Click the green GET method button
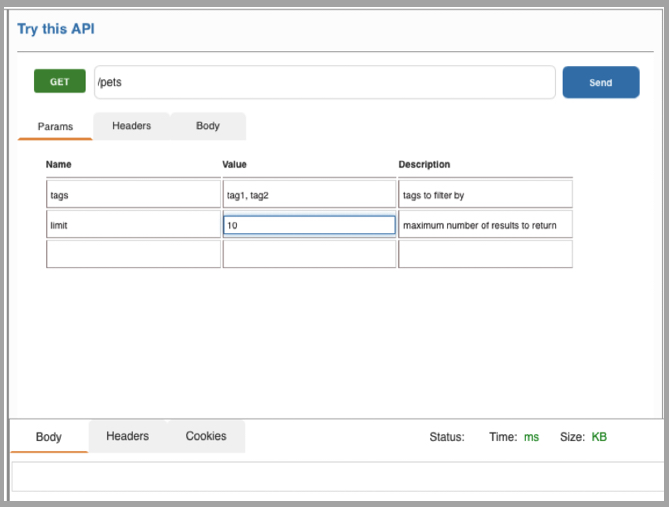The image size is (669, 507). 59,82
